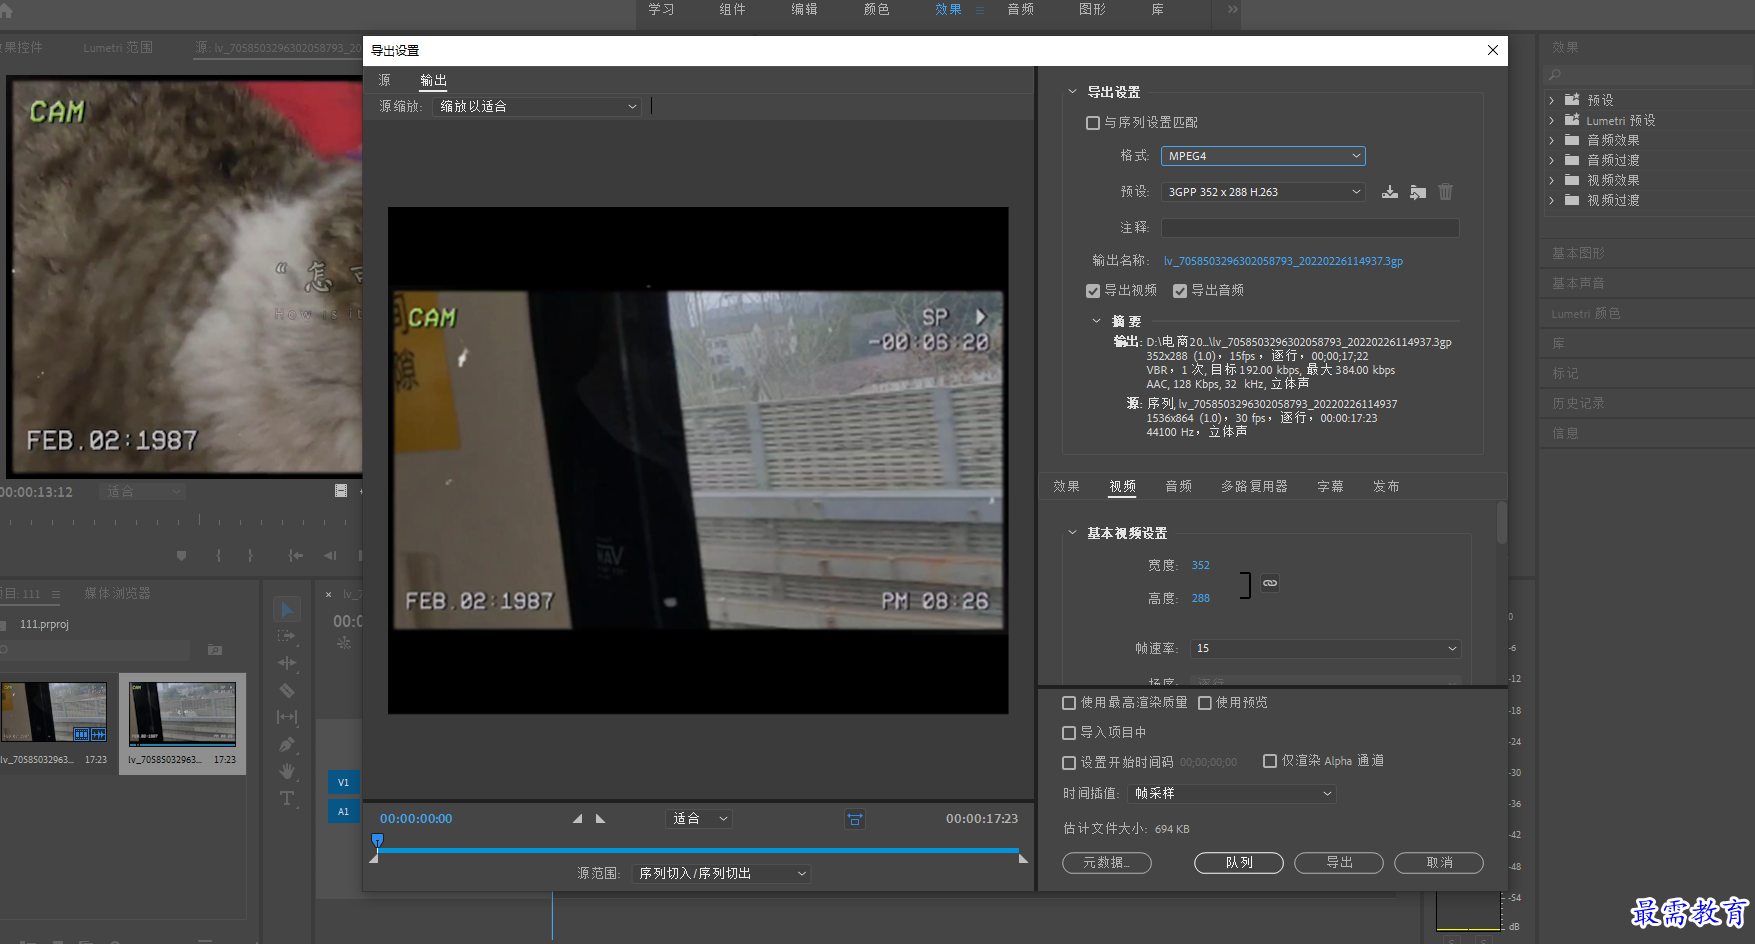
Task: Toggle width-height link constraint icon
Action: click(1270, 583)
